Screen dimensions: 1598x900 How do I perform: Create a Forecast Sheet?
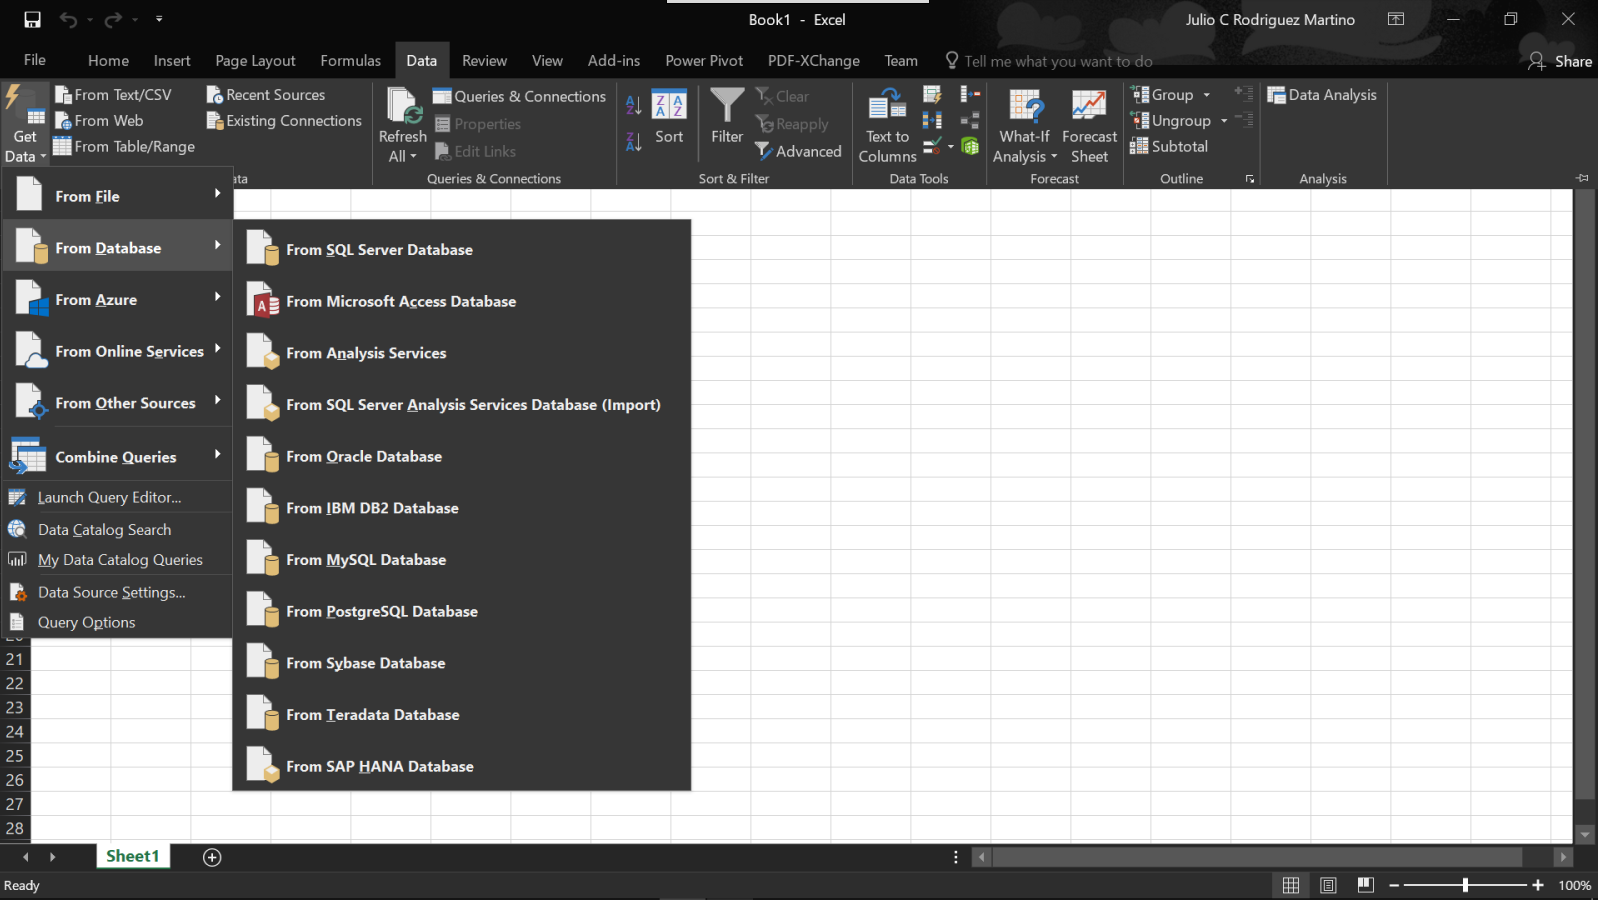(1089, 125)
